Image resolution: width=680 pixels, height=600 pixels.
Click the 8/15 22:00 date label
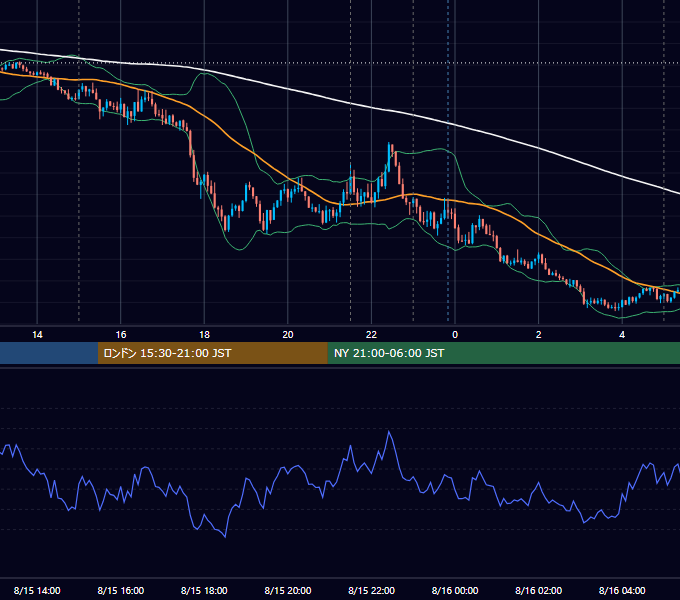pos(372,590)
